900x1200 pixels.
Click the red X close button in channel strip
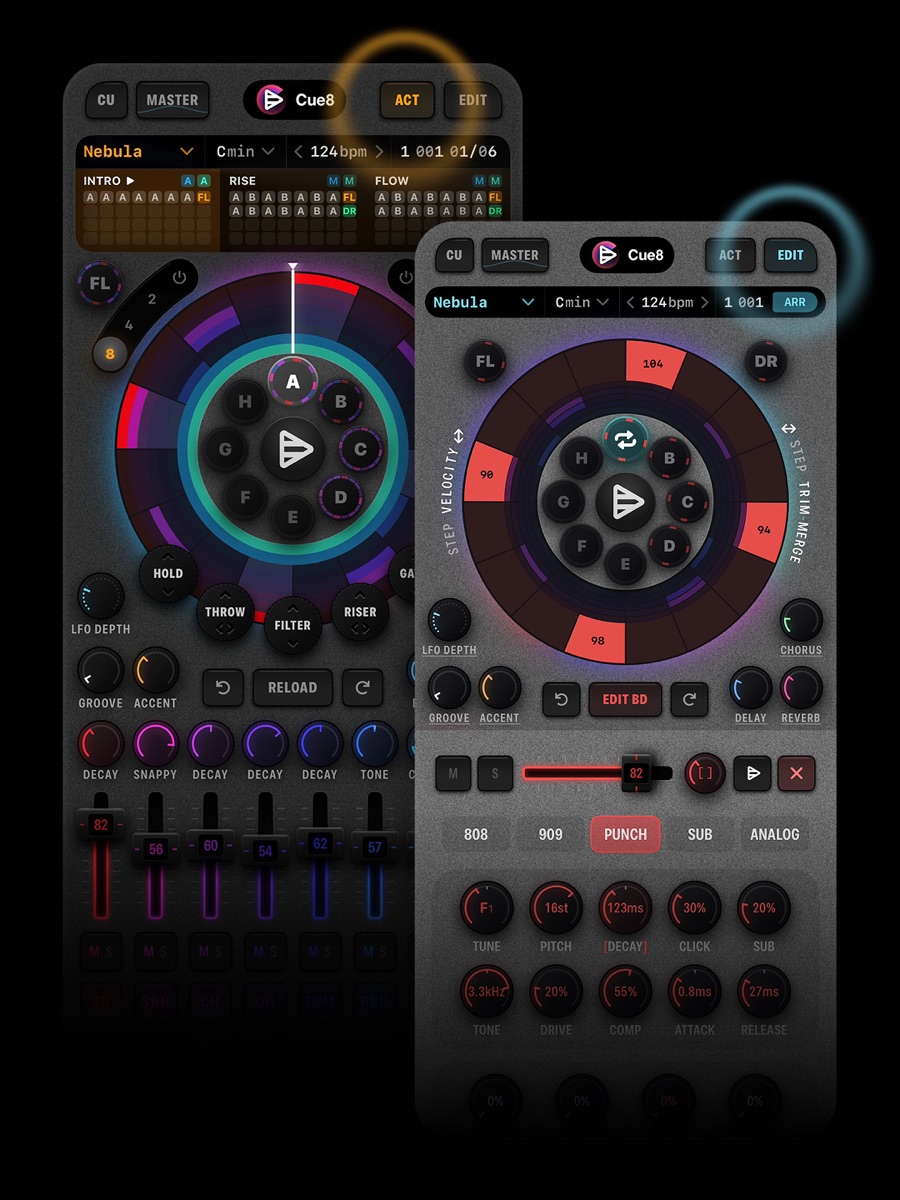(x=797, y=773)
